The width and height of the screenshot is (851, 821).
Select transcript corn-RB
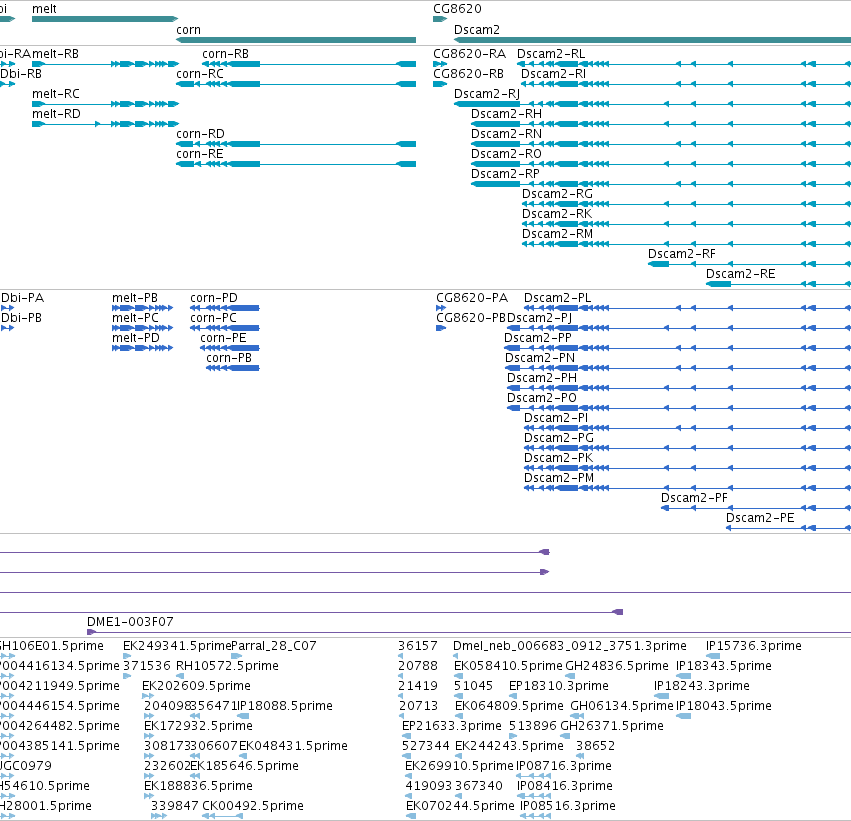[309, 64]
